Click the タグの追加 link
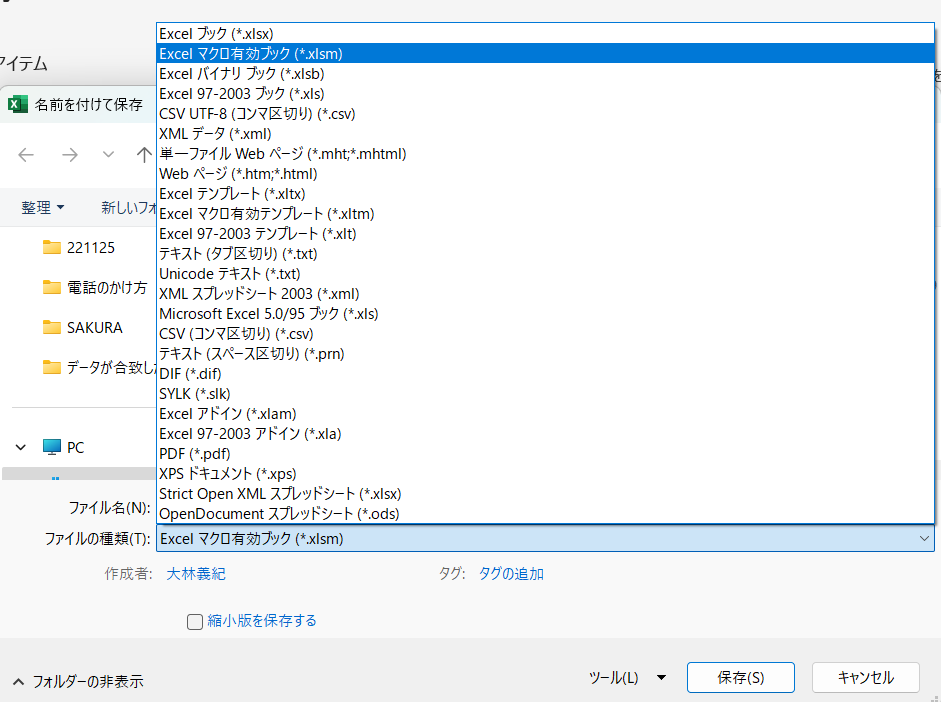This screenshot has width=941, height=702. [511, 573]
